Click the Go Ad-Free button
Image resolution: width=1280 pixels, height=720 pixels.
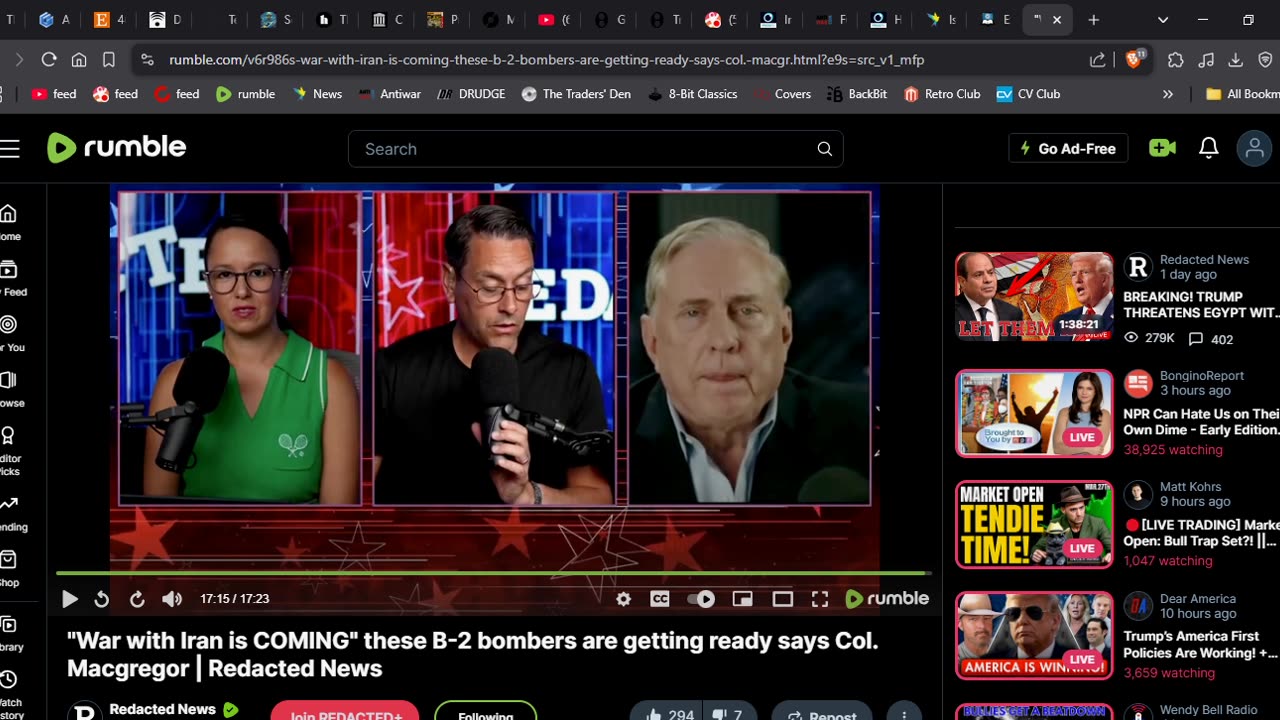pos(1068,148)
